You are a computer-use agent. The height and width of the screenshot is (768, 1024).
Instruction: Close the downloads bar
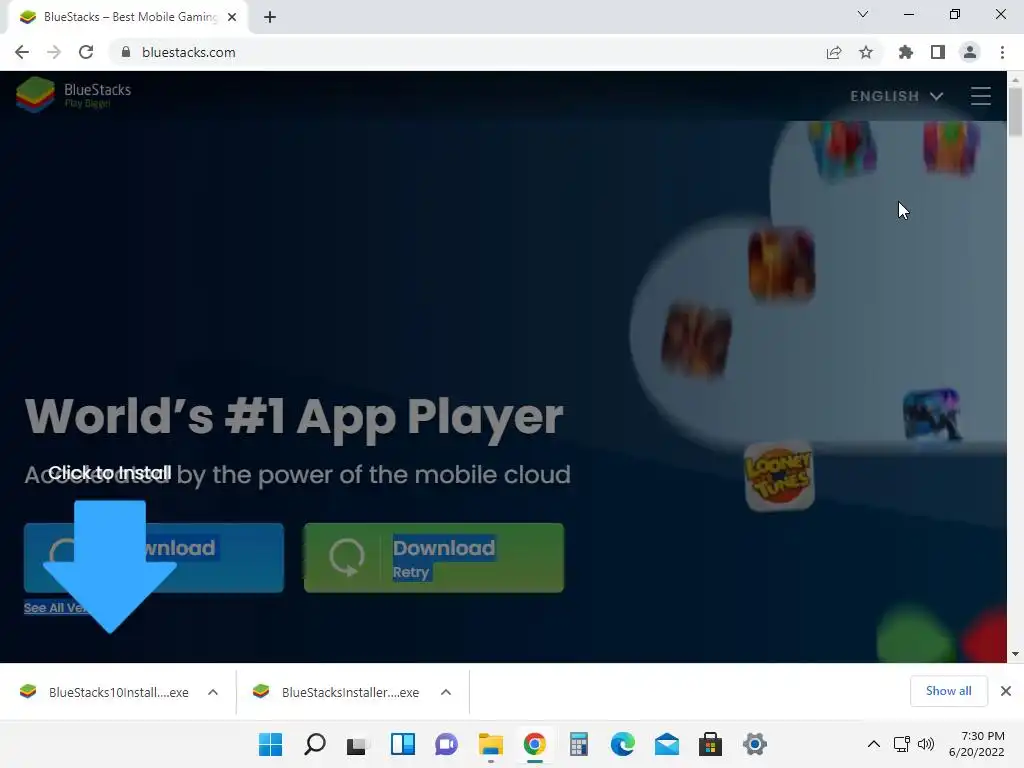click(x=1006, y=691)
